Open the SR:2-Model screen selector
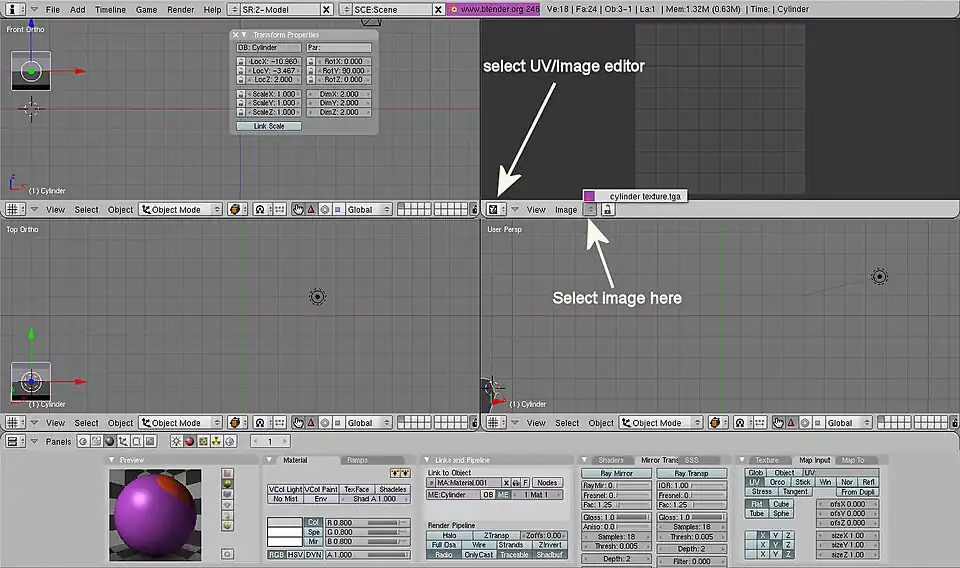 (284, 9)
